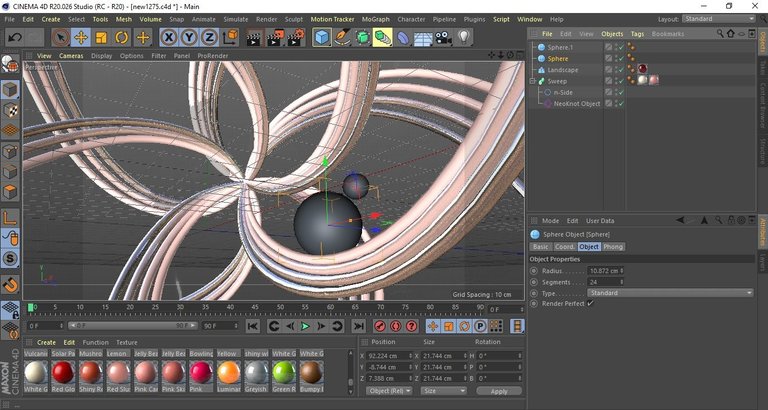Add a Cube primitive object
Image resolution: width=768 pixels, height=410 pixels.
(322, 38)
